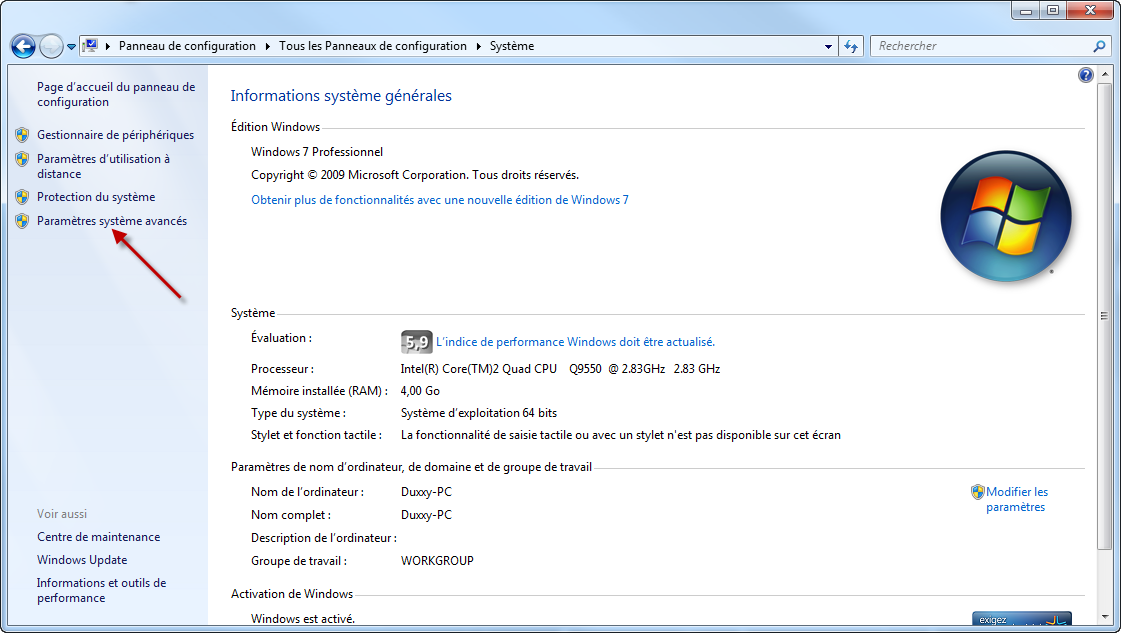
Task: Select Tous les Panneaux de configuration breadcrumb
Action: [x=372, y=46]
